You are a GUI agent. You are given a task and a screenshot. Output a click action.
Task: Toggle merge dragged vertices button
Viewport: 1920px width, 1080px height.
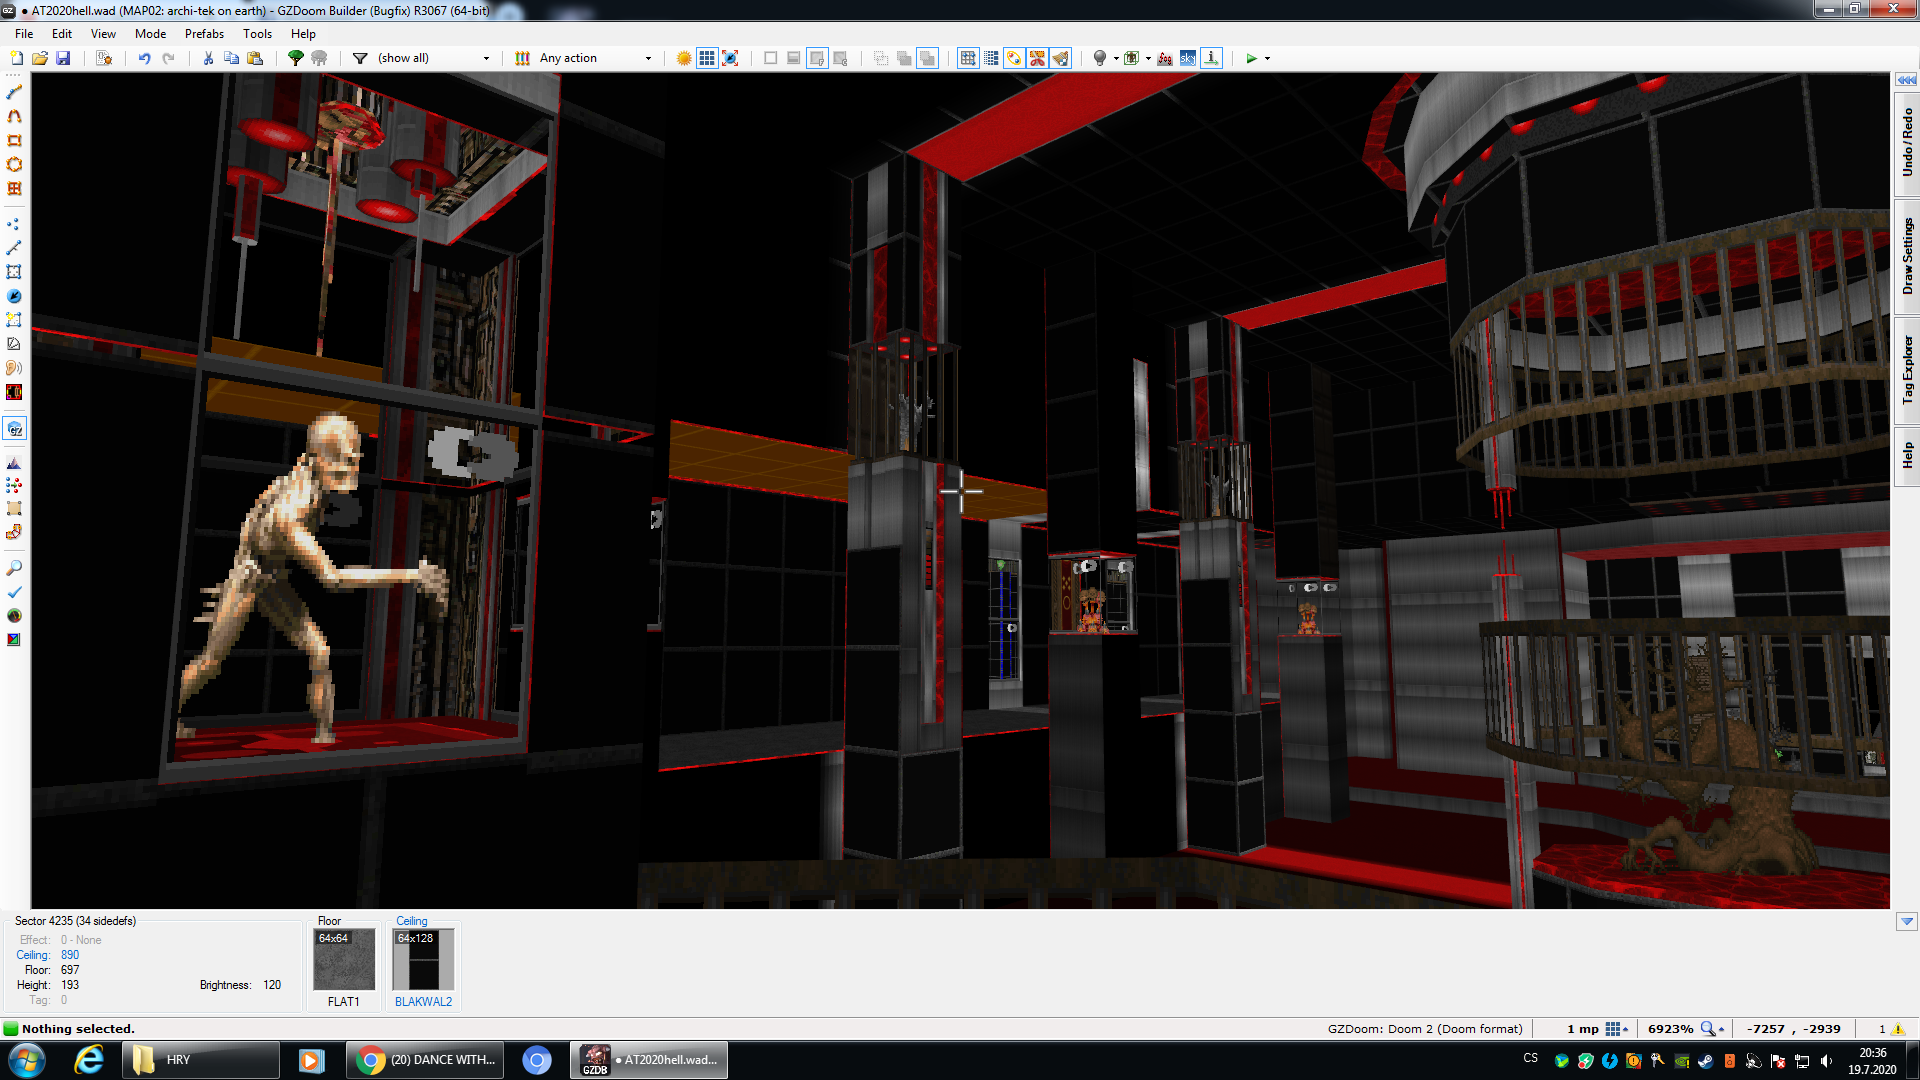[1015, 58]
